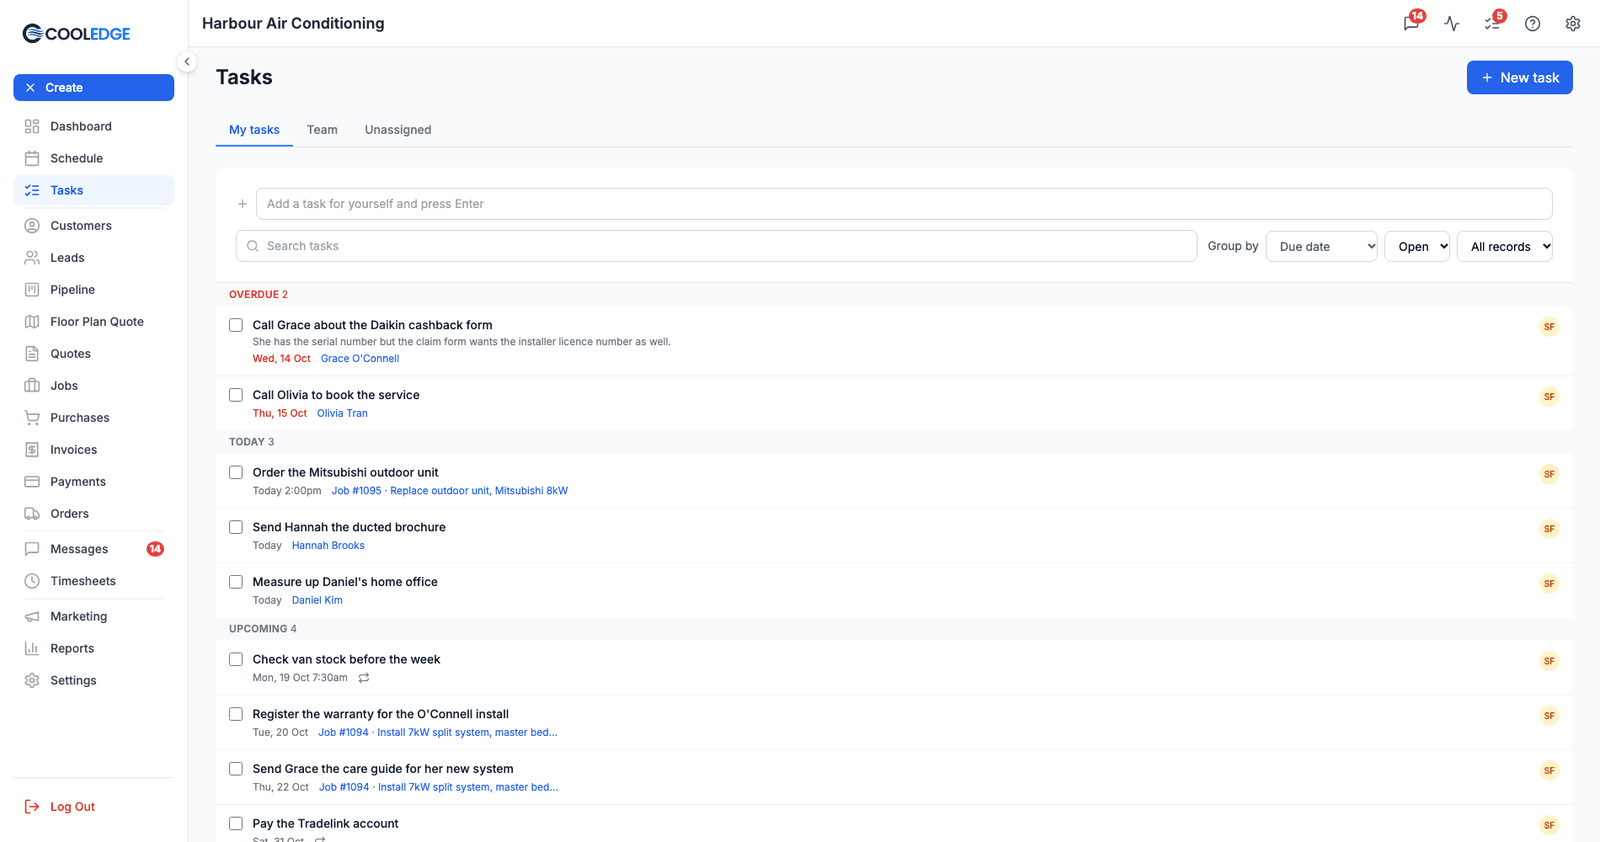
Task: Click the Dashboard icon in sidebar
Action: click(x=32, y=126)
